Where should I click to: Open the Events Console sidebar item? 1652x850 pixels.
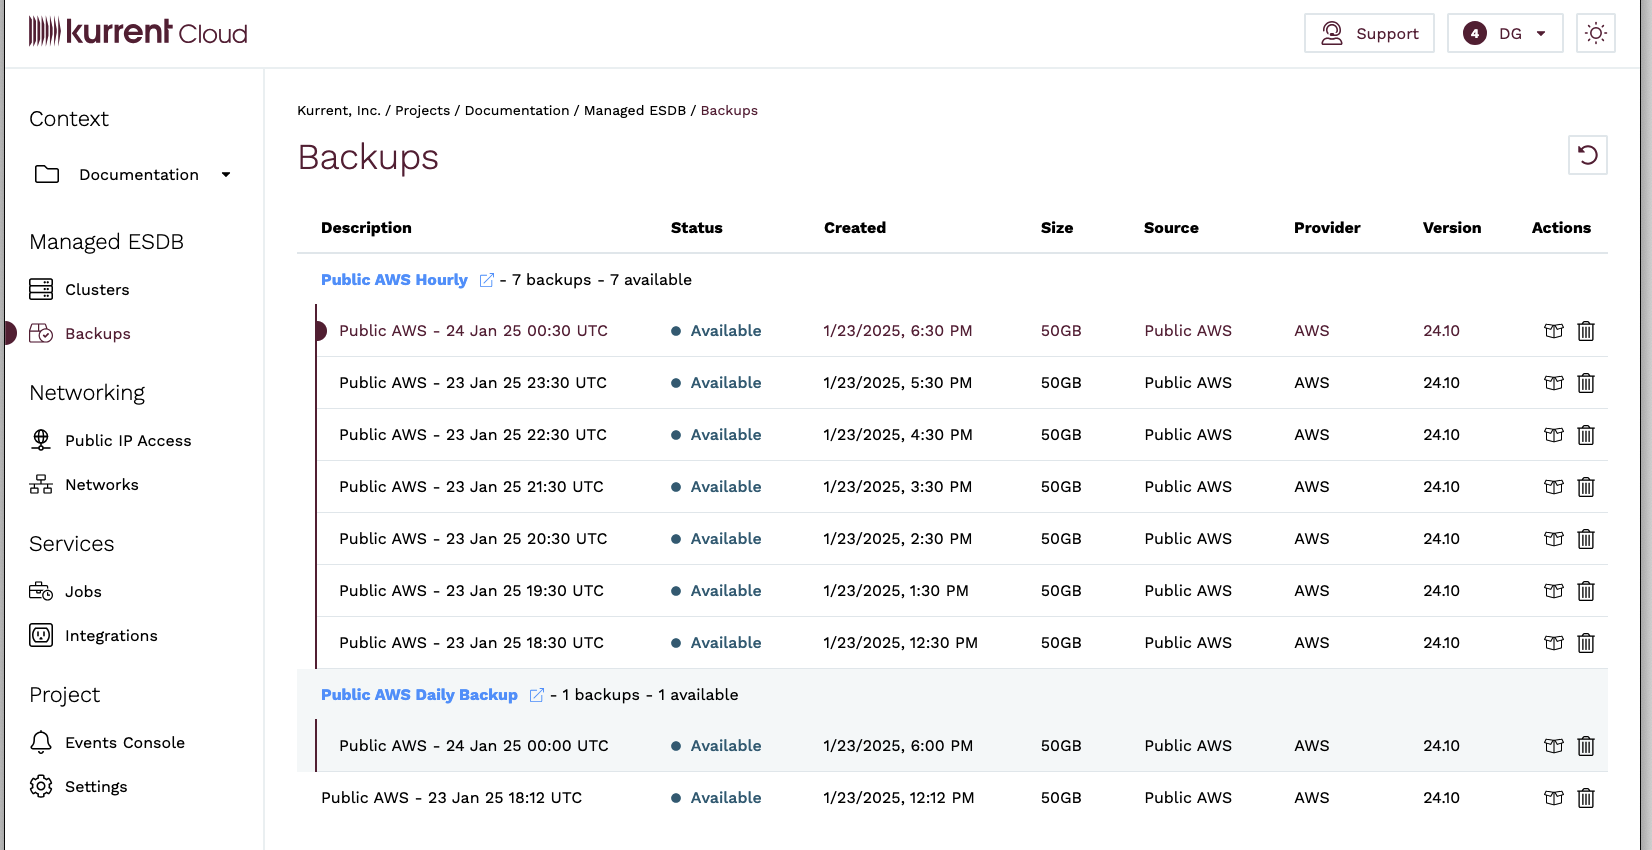[124, 743]
